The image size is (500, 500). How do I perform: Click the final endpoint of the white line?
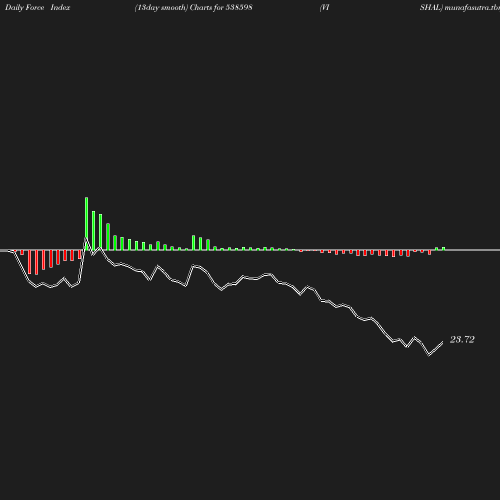click(443, 342)
